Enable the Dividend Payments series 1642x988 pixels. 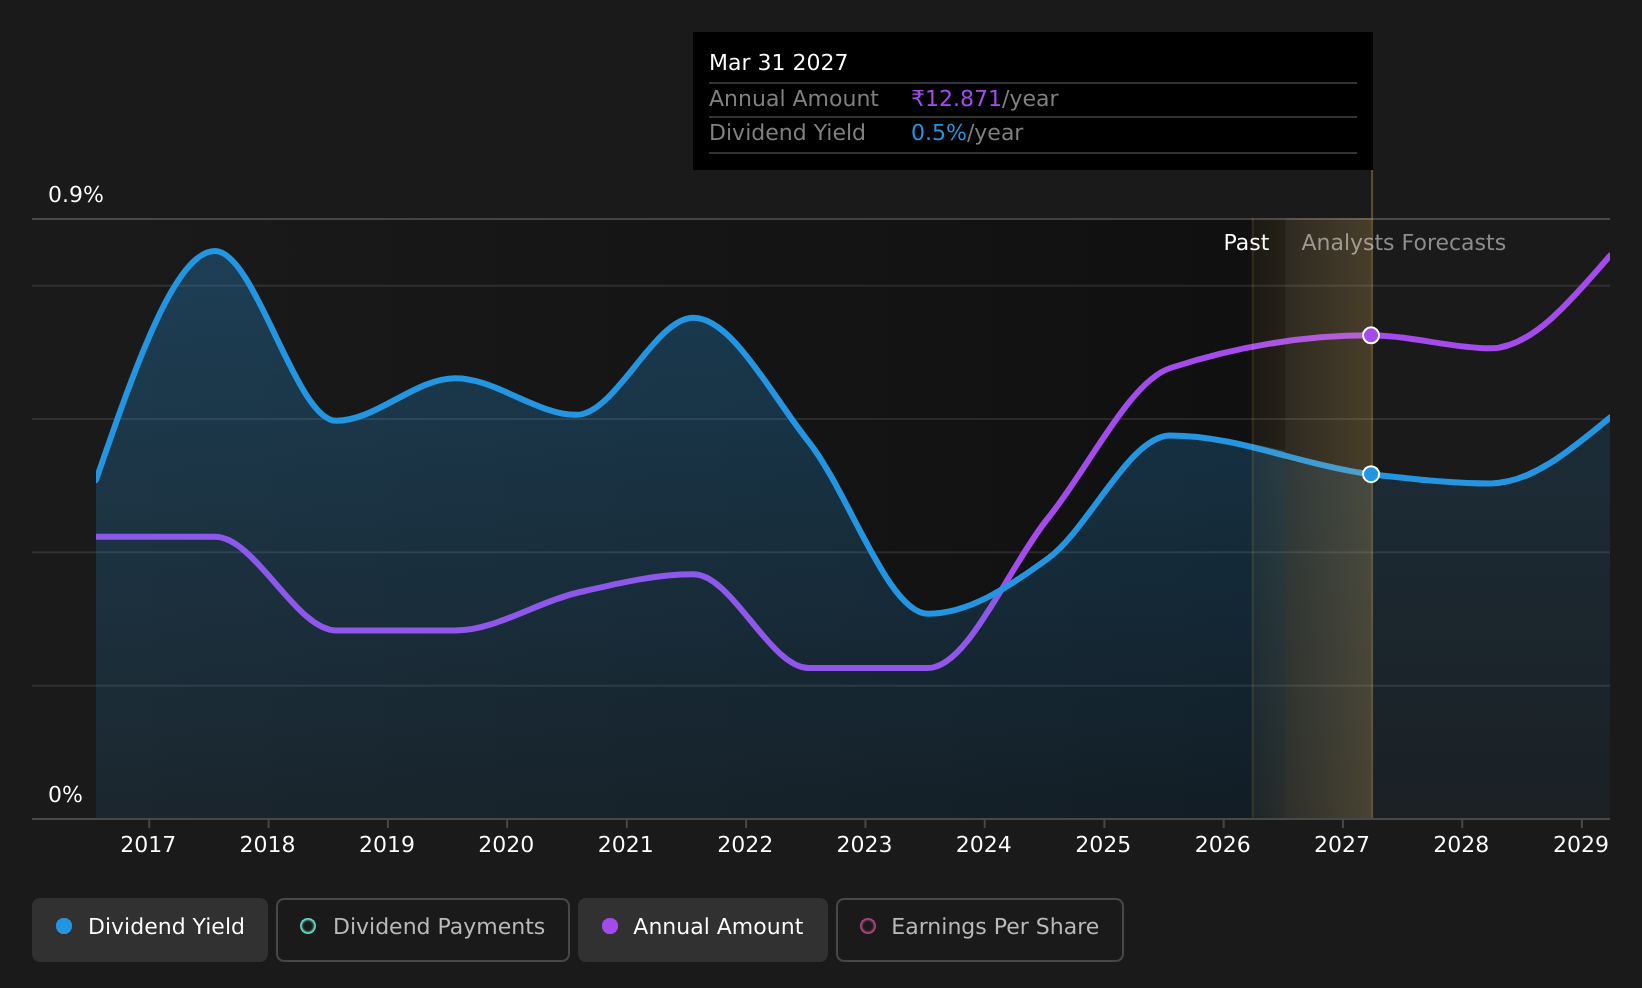423,929
